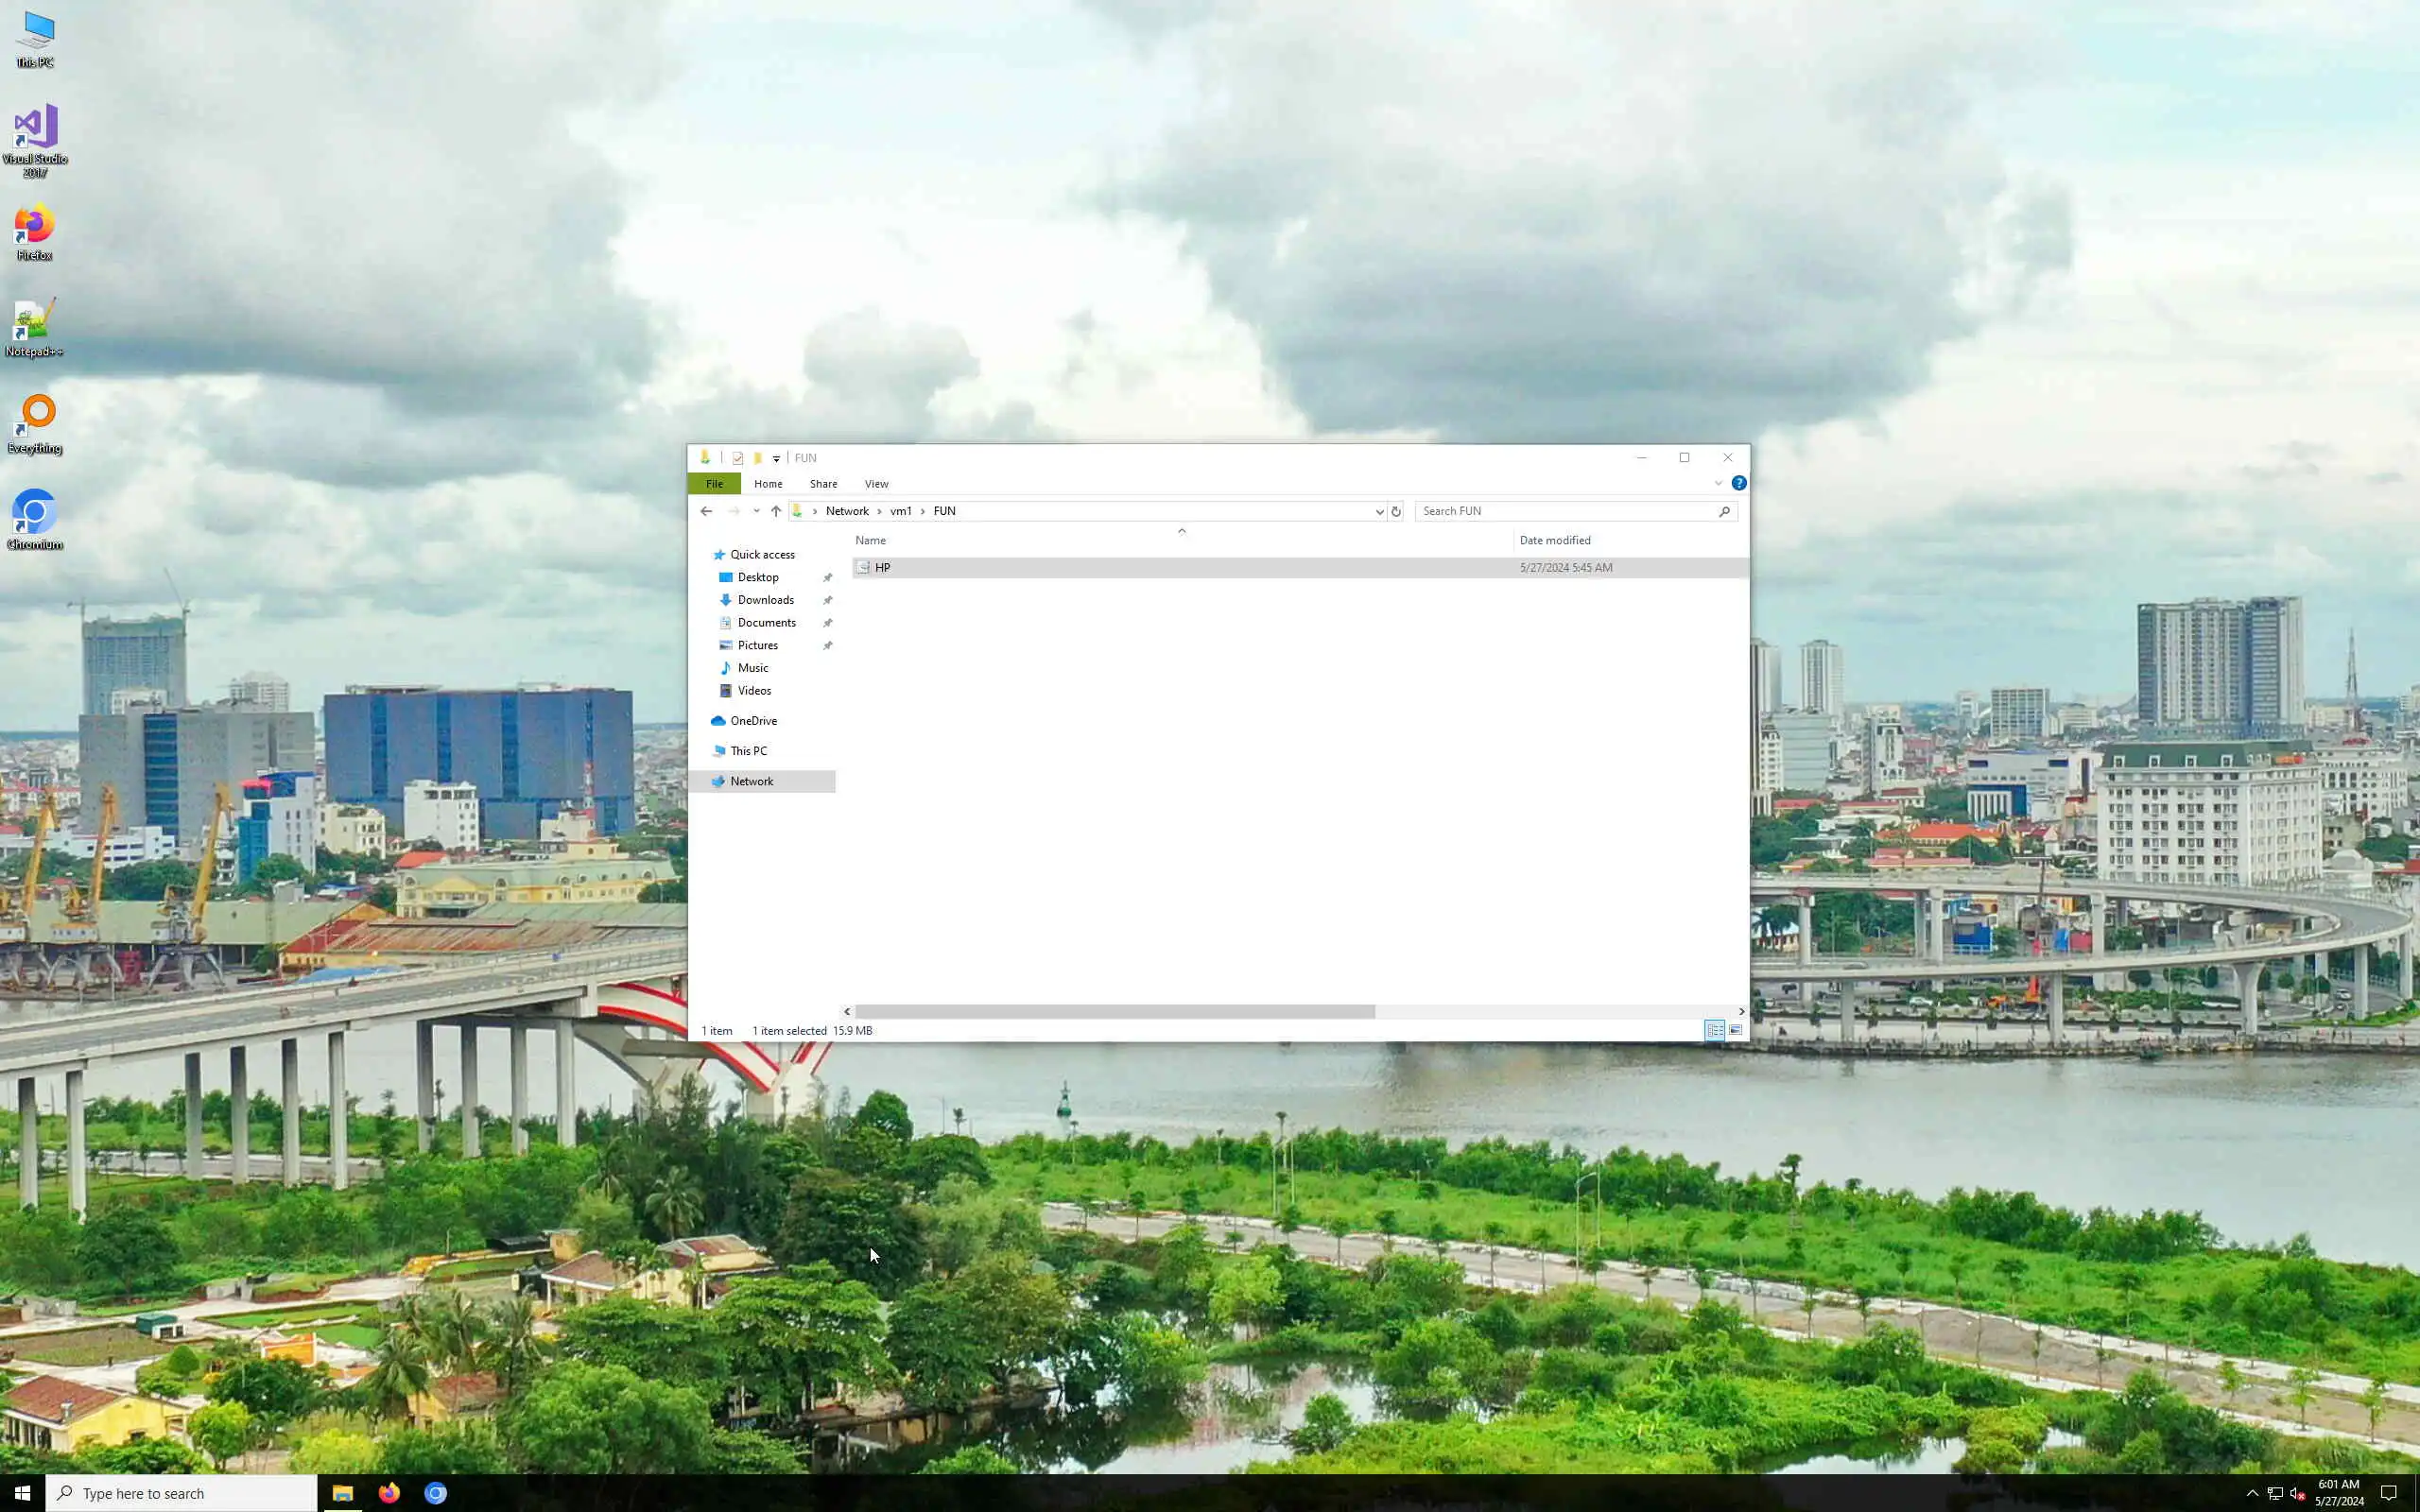
Task: Expand the ribbon with the chevron
Action: pyautogui.click(x=1718, y=483)
